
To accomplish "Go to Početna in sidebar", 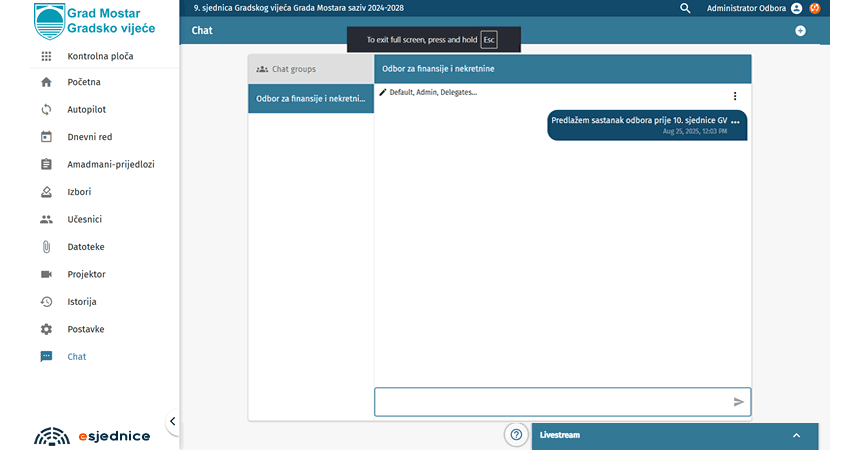I will tap(84, 82).
